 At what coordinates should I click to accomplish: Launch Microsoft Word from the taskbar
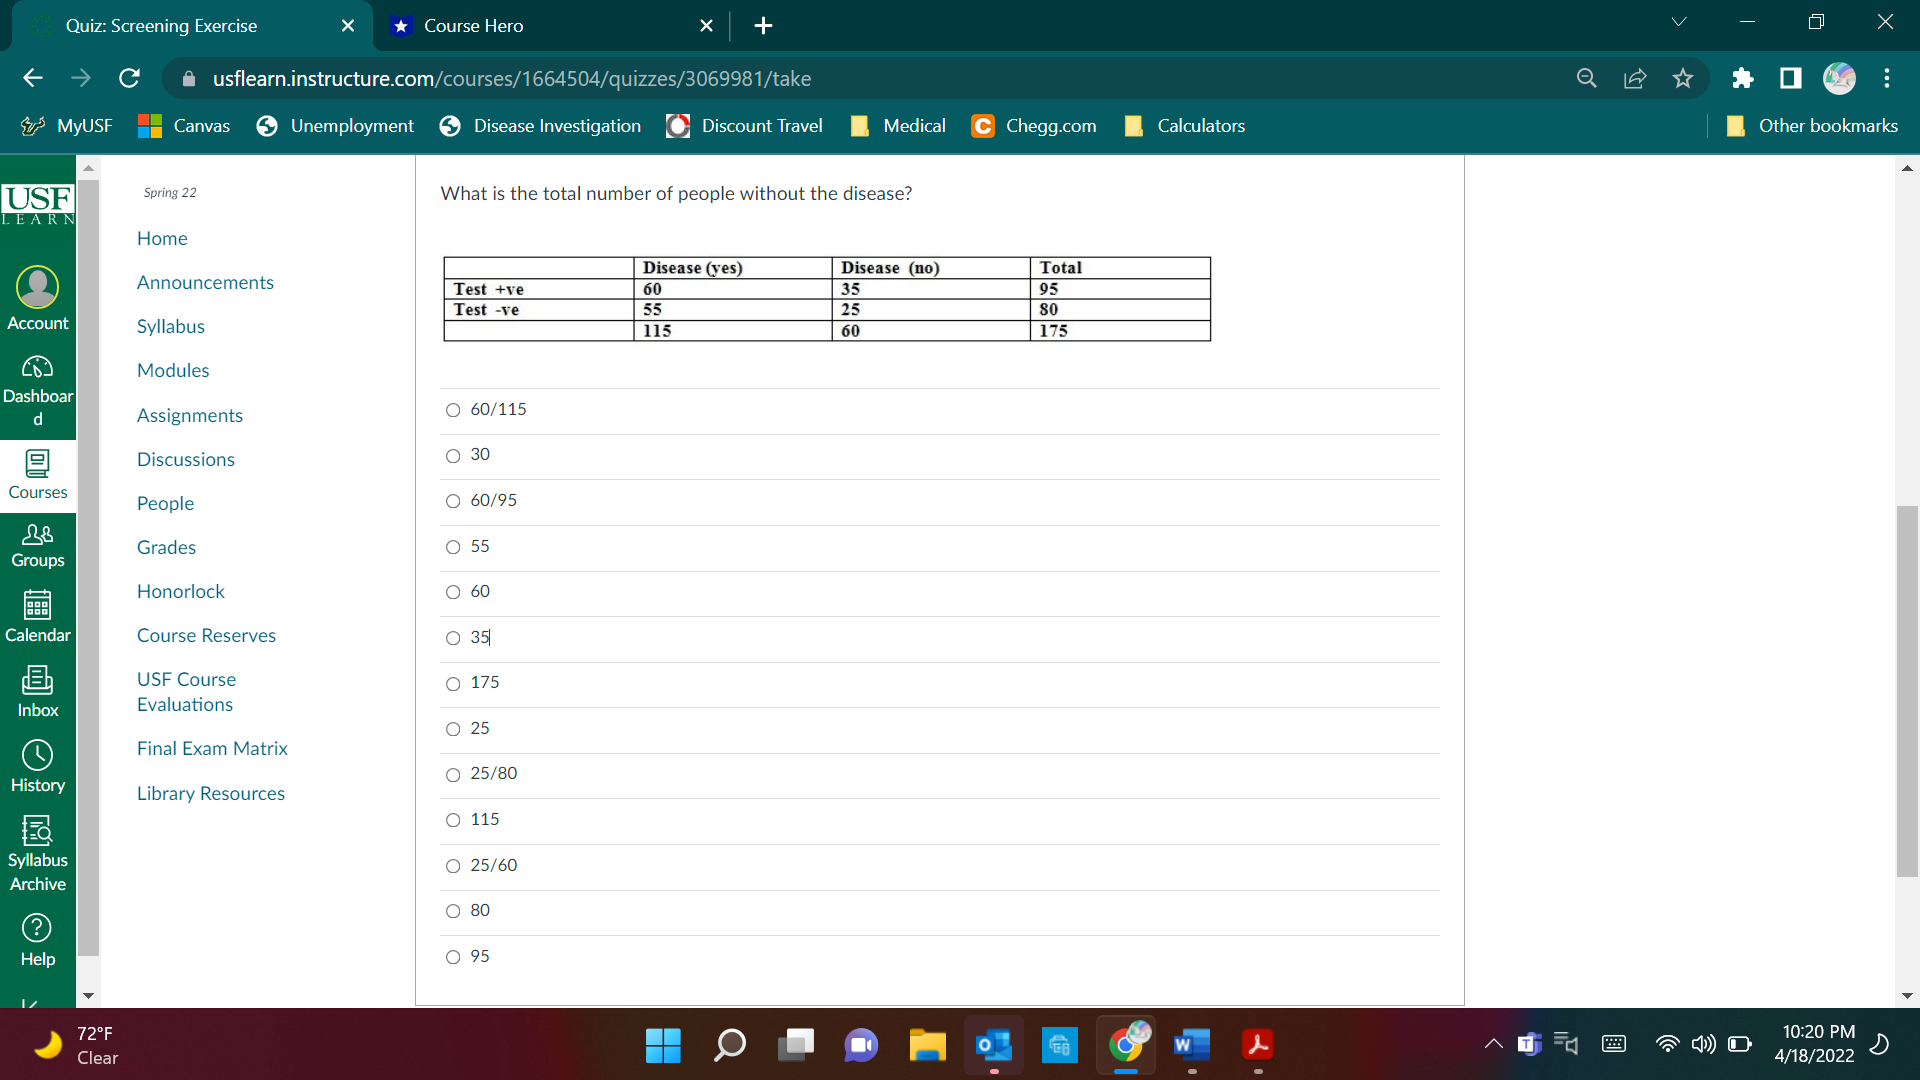1190,1045
